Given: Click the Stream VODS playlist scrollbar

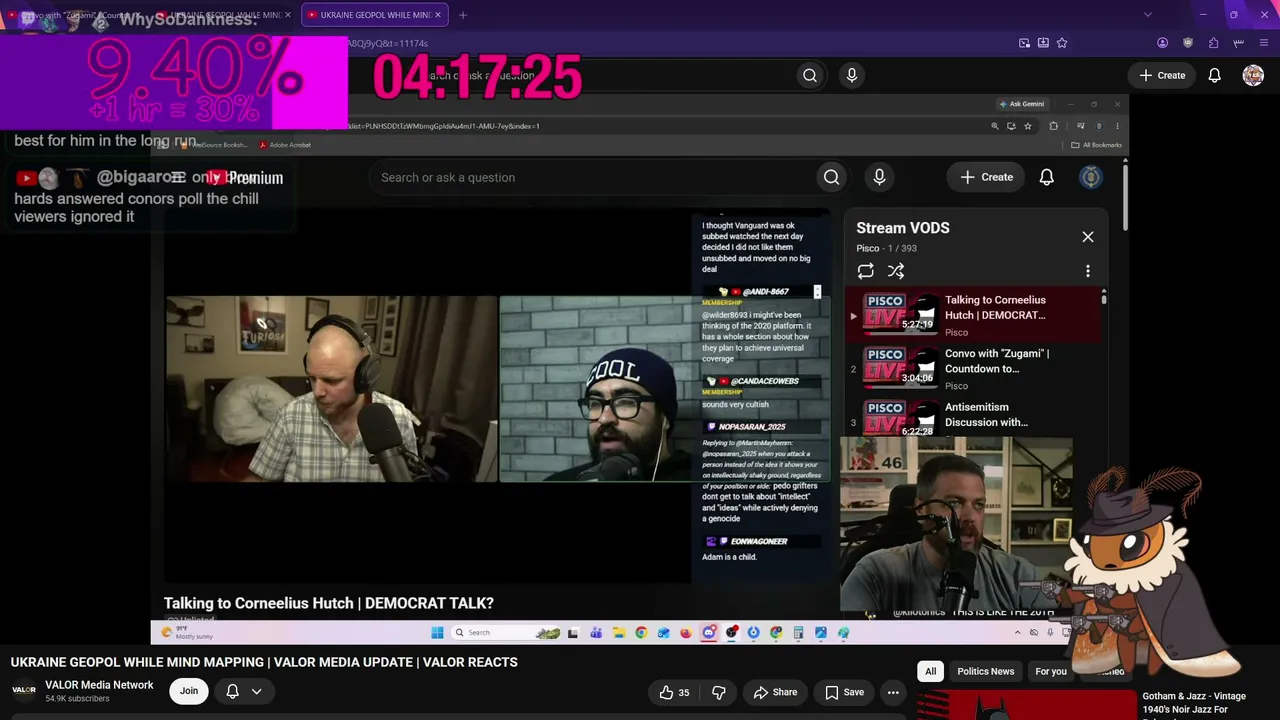Looking at the screenshot, I should pos(1104,300).
